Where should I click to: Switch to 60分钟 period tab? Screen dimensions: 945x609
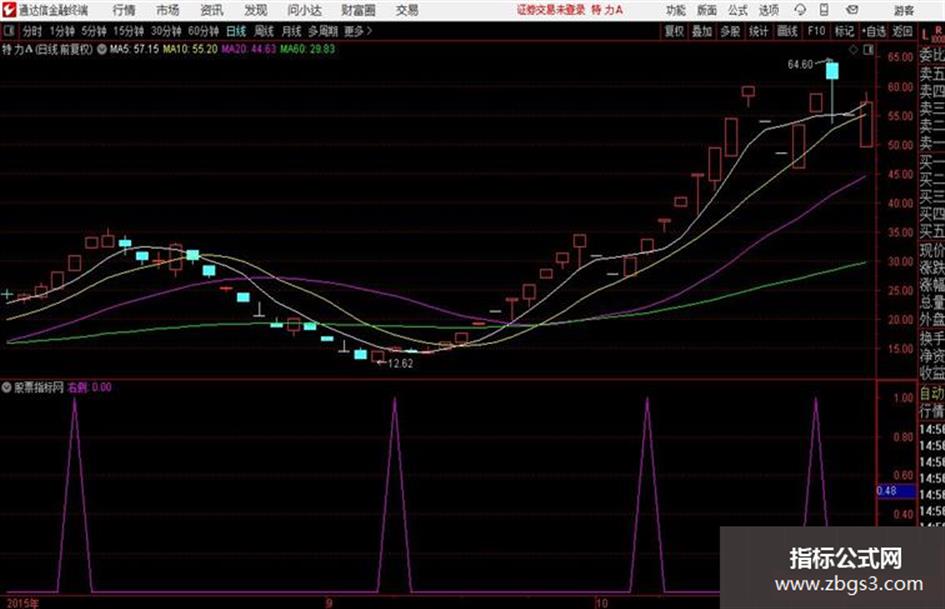[203, 31]
